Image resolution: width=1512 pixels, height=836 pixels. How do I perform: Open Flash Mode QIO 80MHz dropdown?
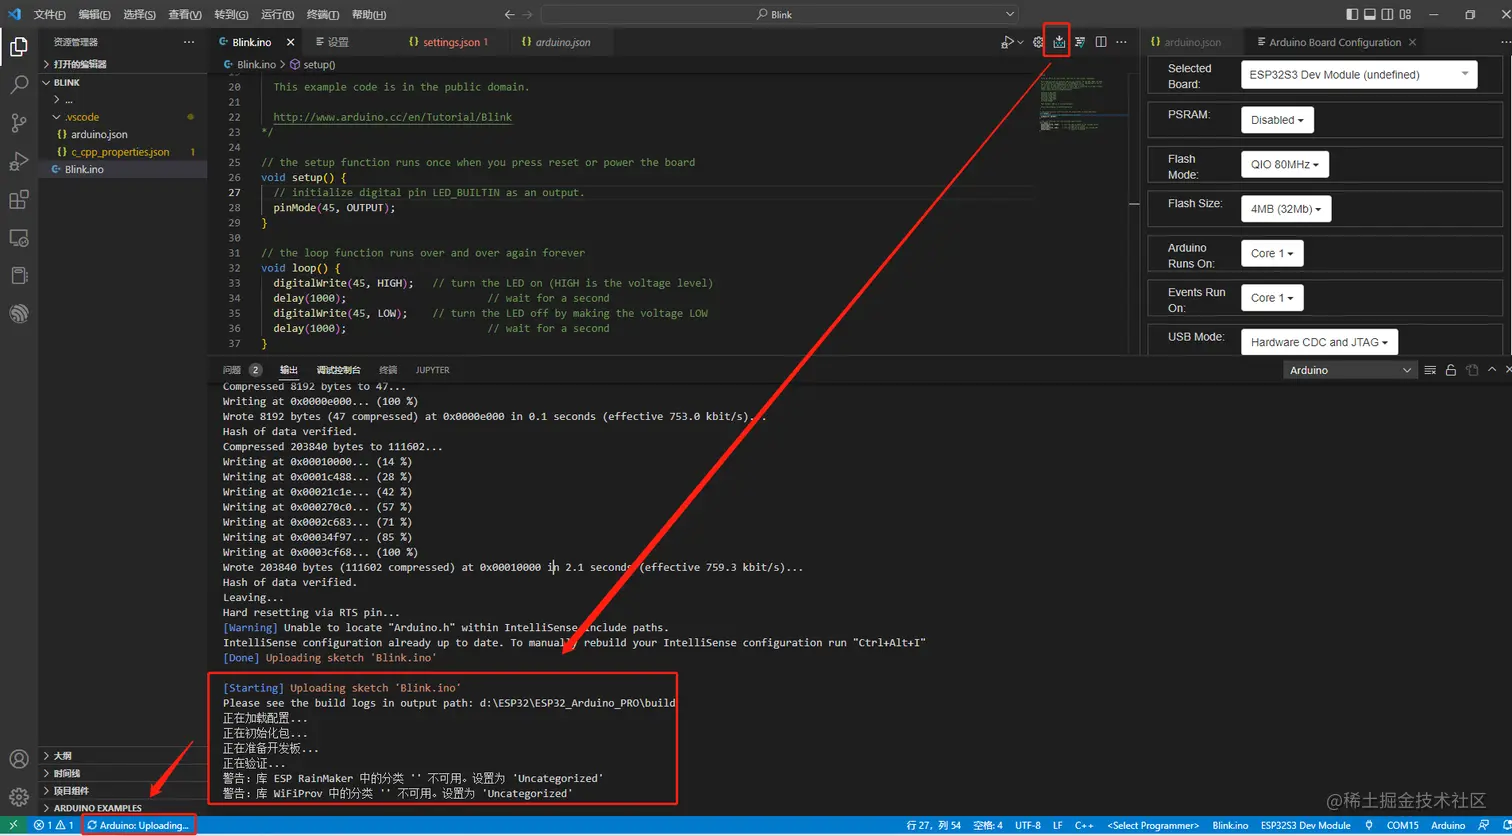coord(1284,164)
